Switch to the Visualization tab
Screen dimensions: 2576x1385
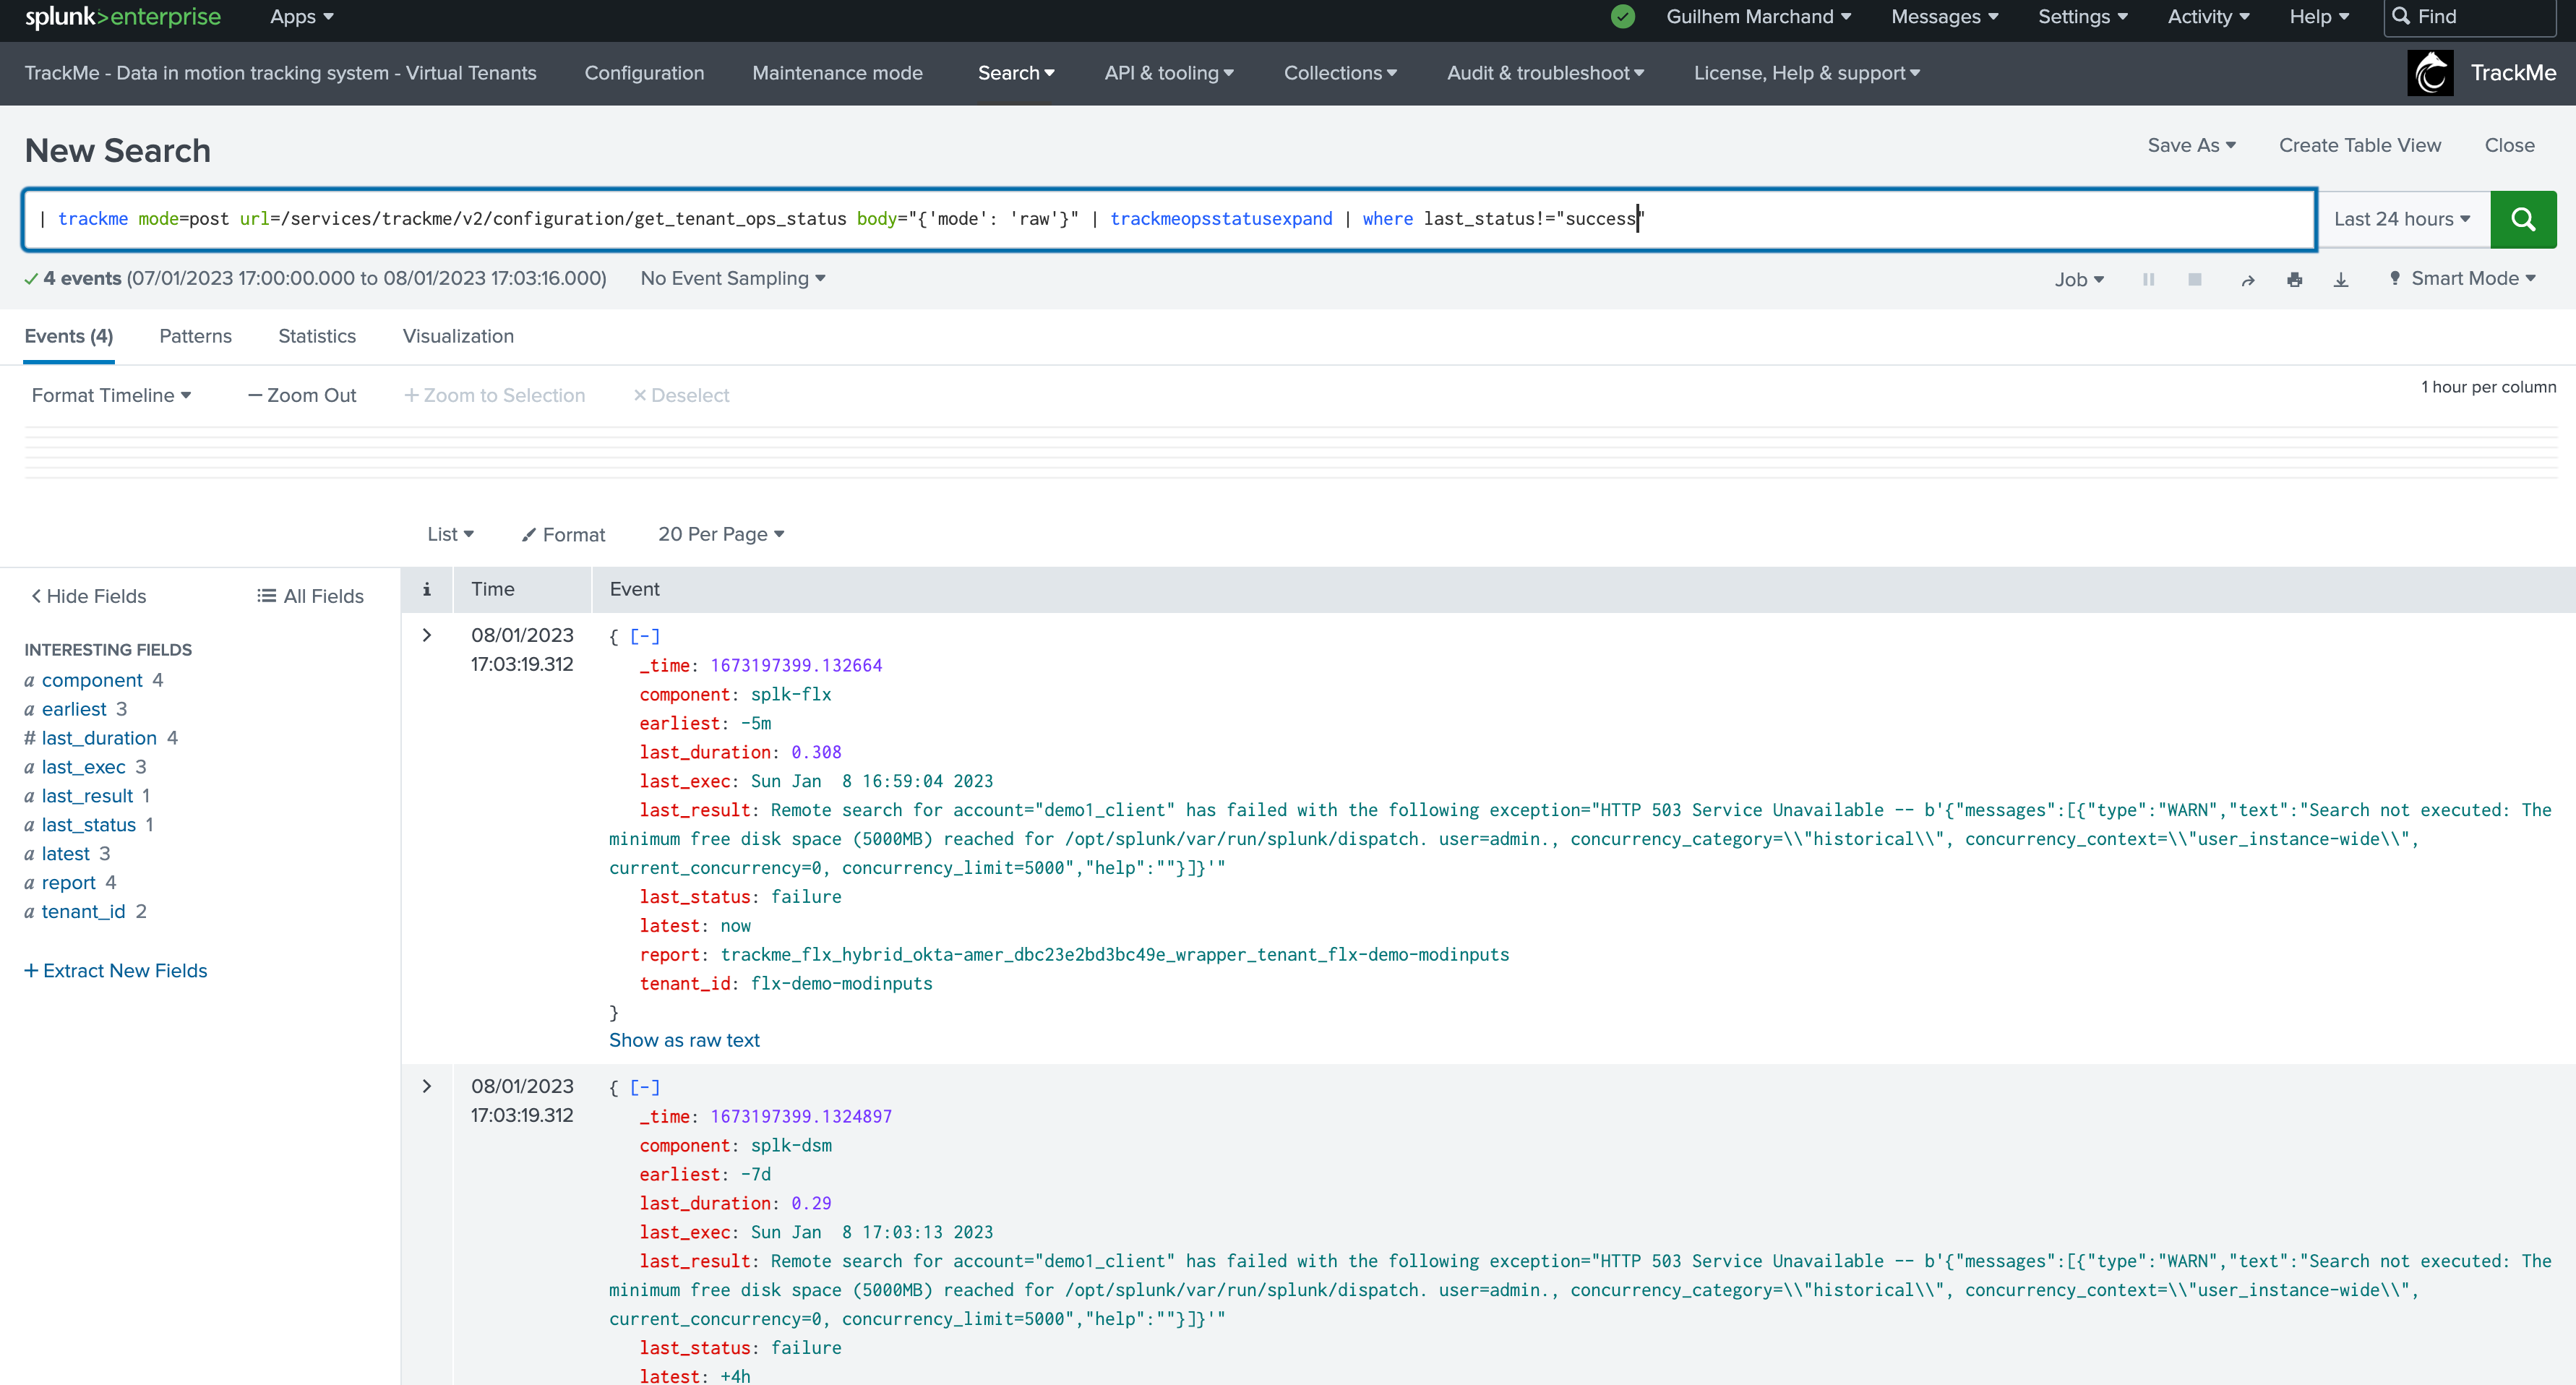coord(458,337)
